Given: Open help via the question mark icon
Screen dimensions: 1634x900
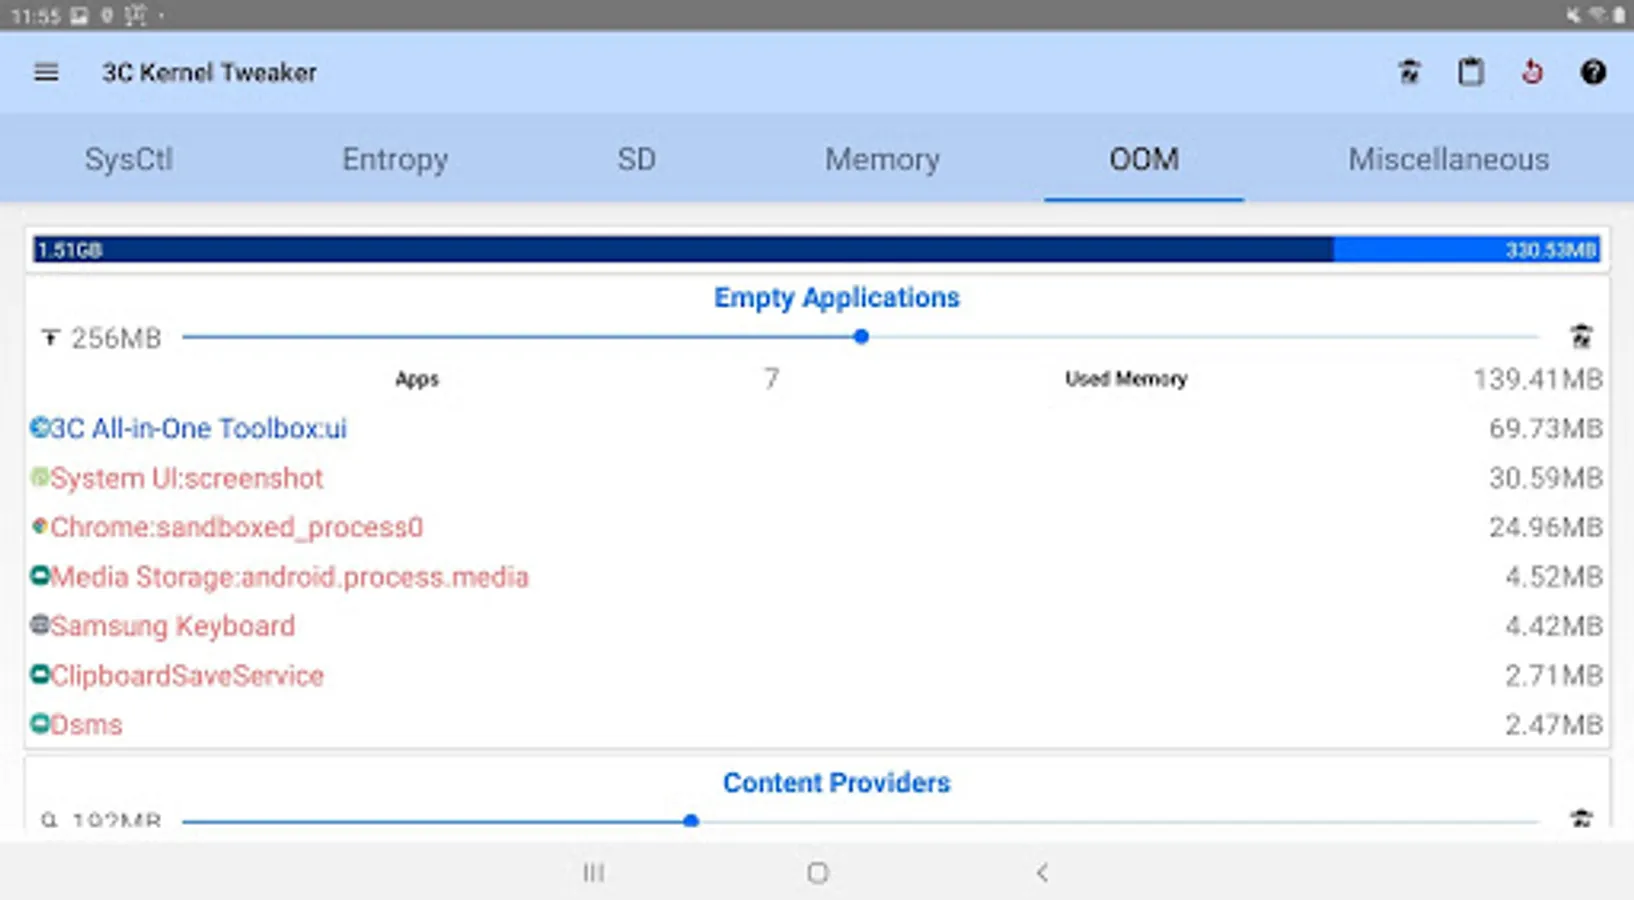Looking at the screenshot, I should (1593, 72).
